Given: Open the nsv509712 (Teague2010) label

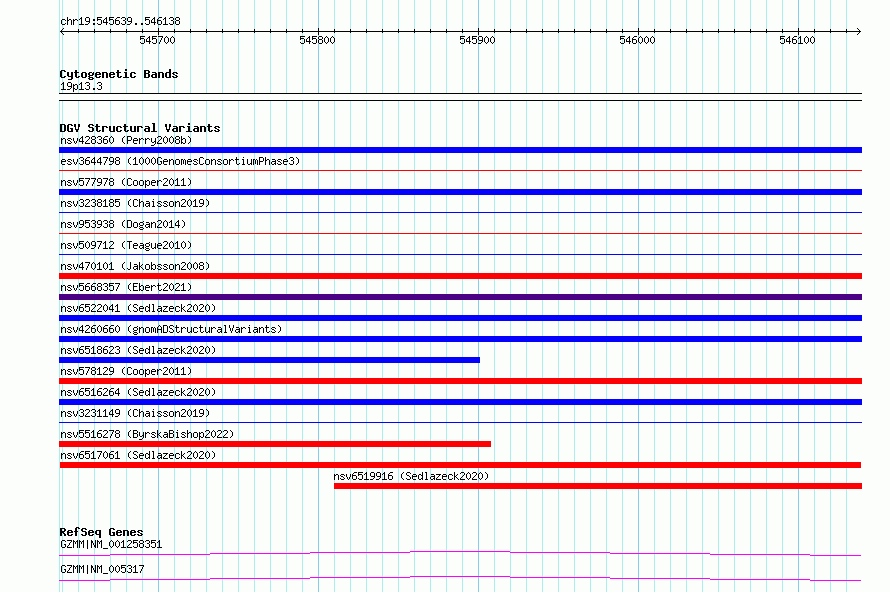Looking at the screenshot, I should [x=126, y=245].
